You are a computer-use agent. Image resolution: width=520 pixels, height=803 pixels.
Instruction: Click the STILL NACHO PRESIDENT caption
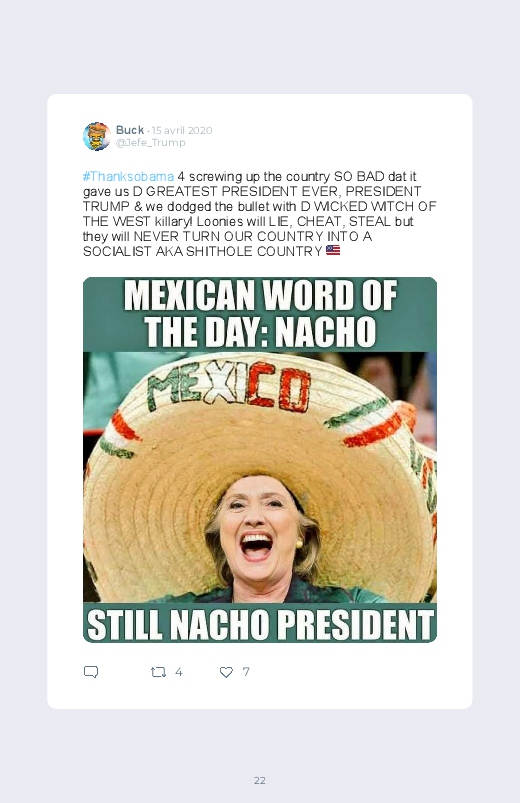click(x=260, y=624)
